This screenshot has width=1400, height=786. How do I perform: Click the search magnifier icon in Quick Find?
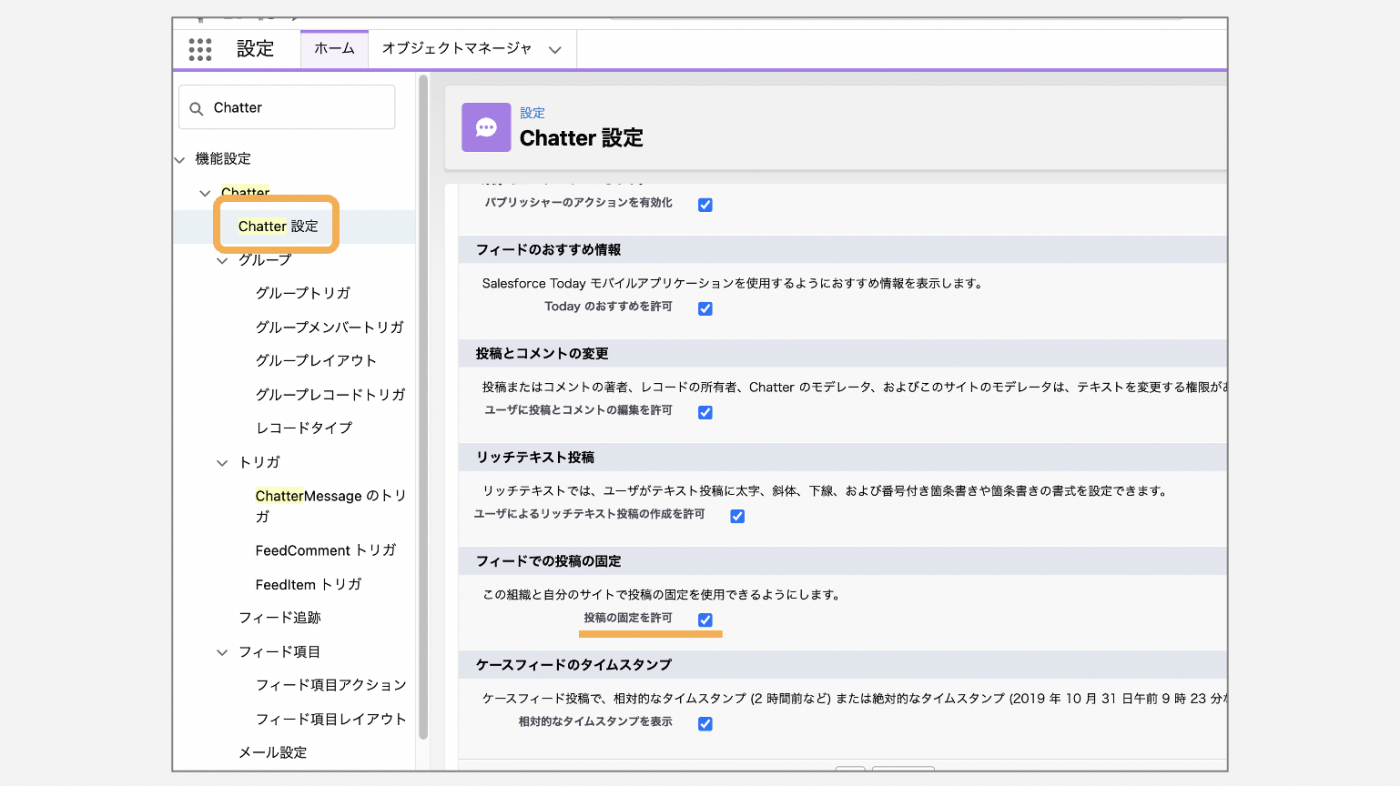(x=196, y=108)
